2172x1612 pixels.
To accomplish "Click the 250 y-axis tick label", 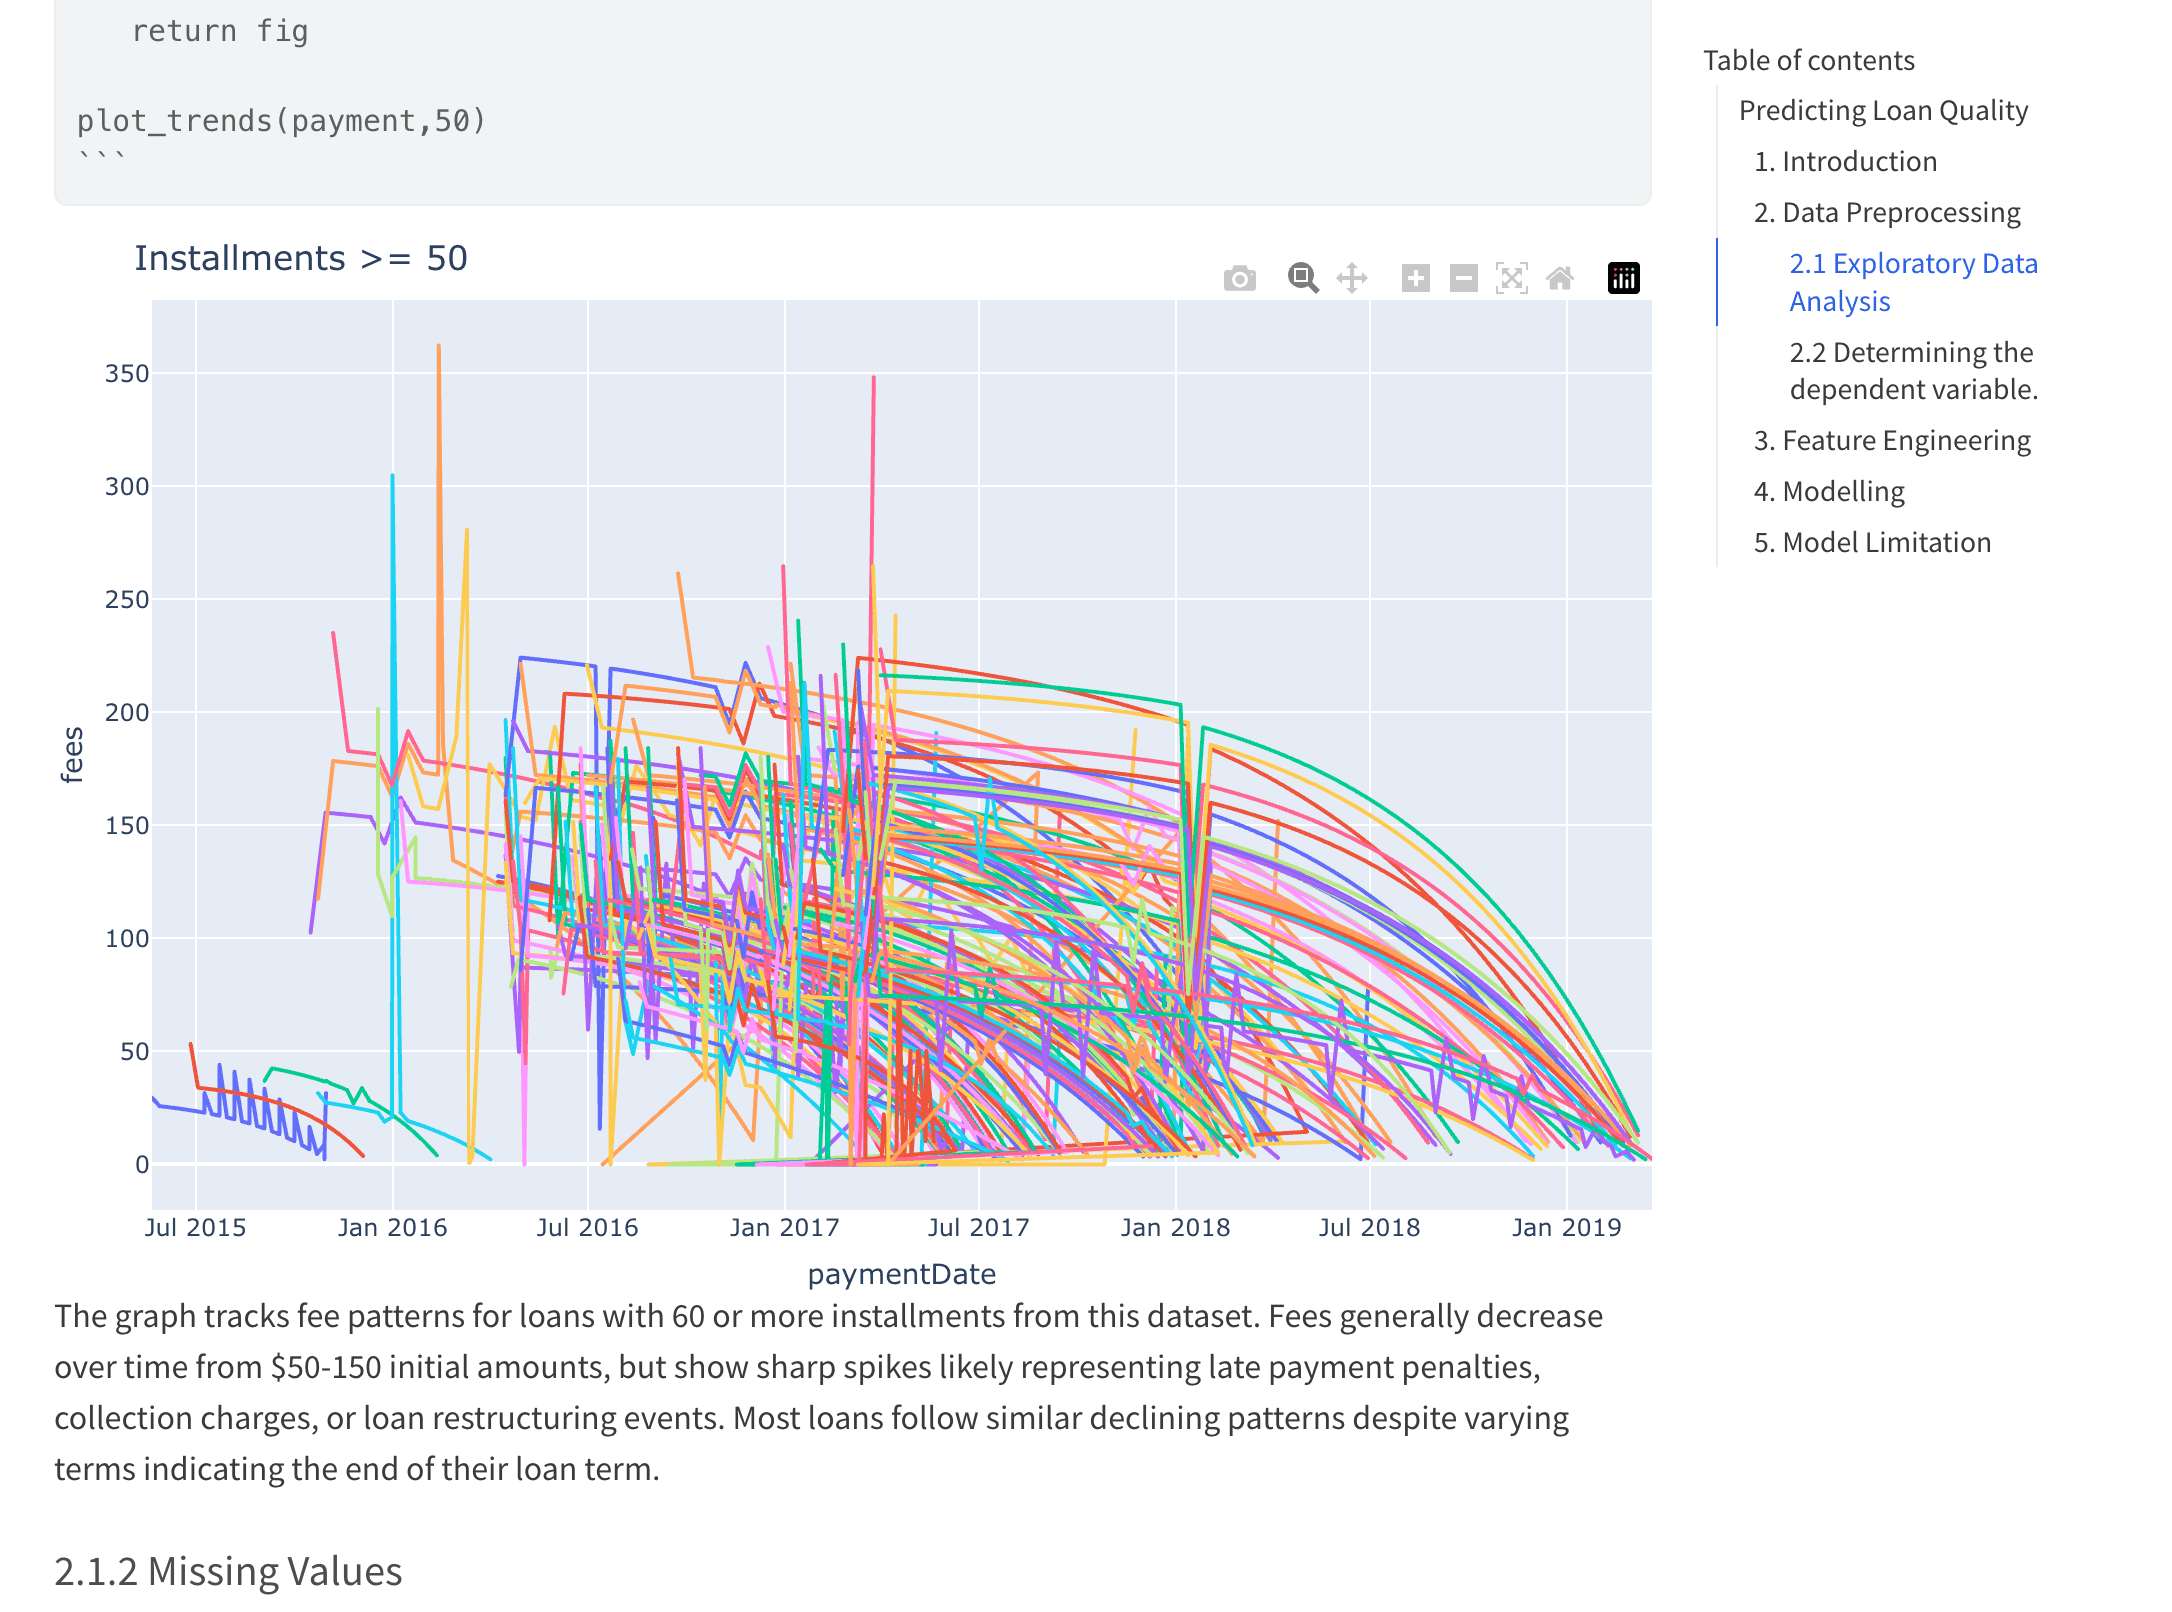I will pyautogui.click(x=127, y=600).
